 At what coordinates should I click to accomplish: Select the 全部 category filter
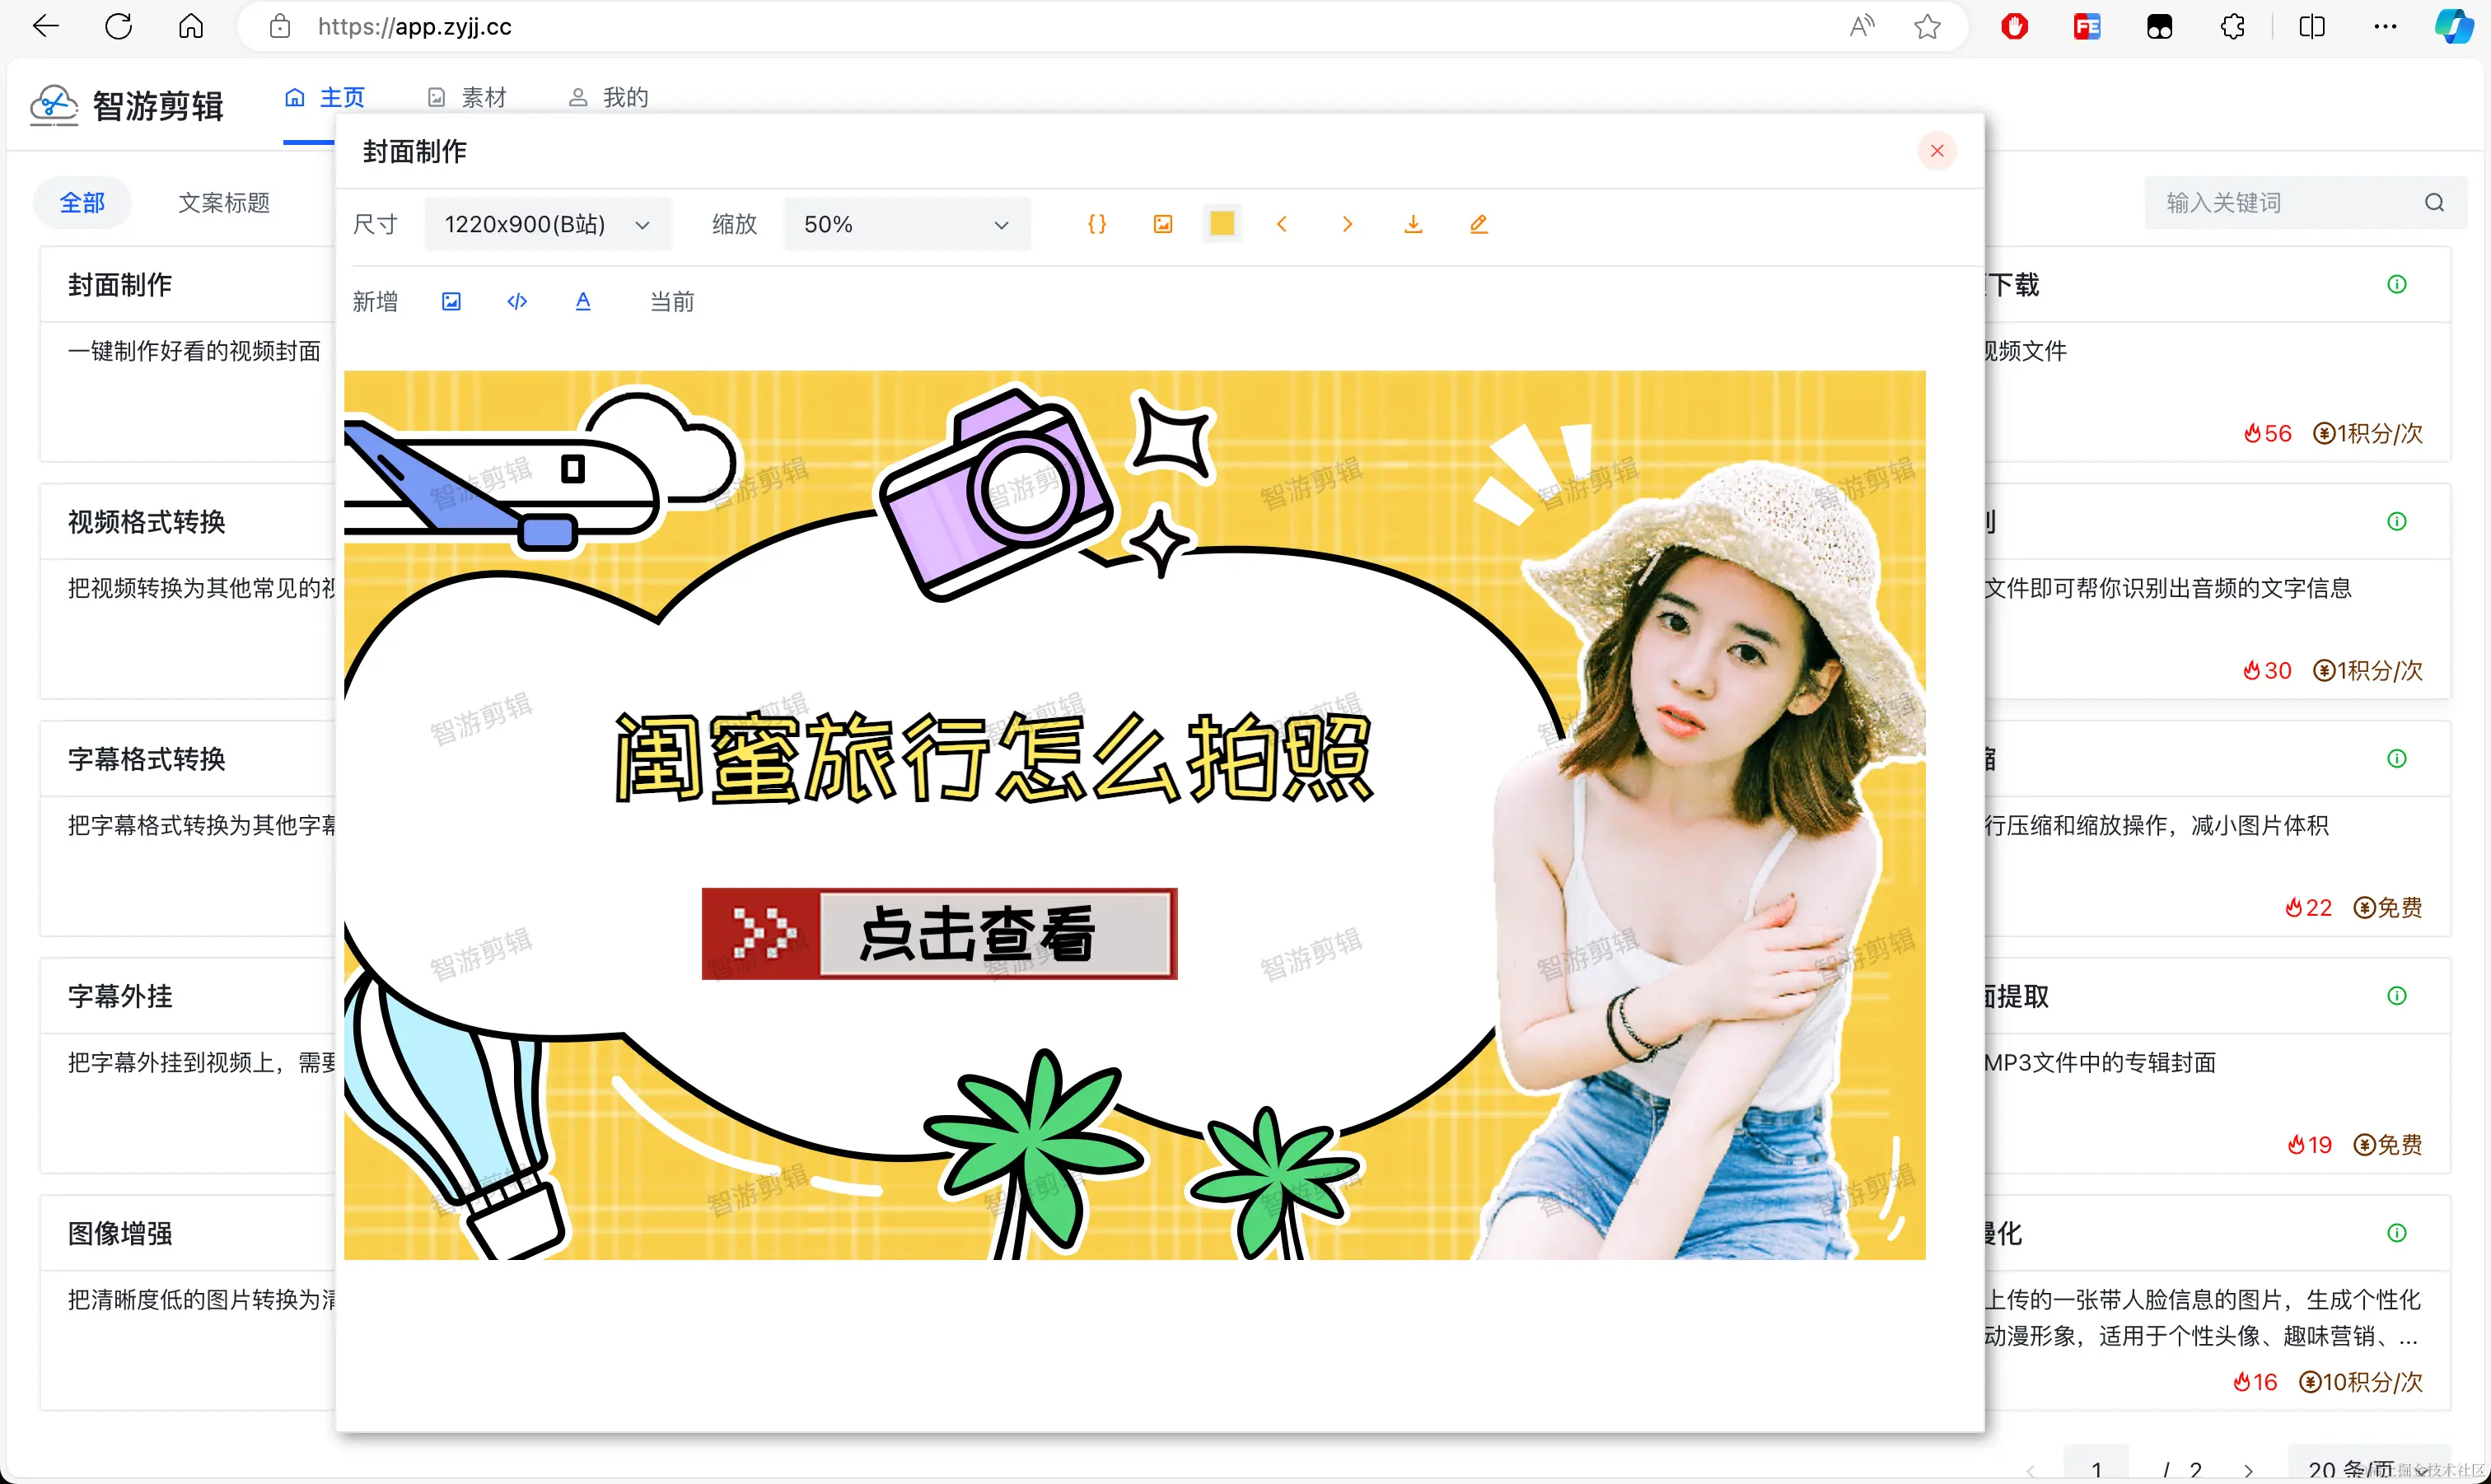click(82, 203)
